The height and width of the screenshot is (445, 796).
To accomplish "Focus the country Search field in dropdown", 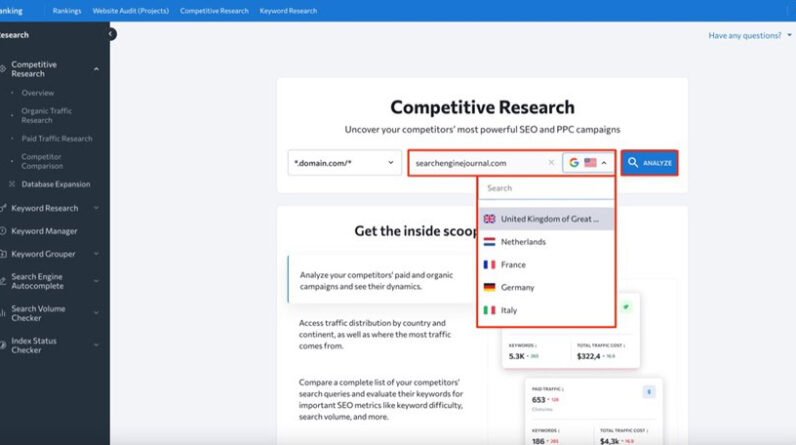I will click(546, 188).
